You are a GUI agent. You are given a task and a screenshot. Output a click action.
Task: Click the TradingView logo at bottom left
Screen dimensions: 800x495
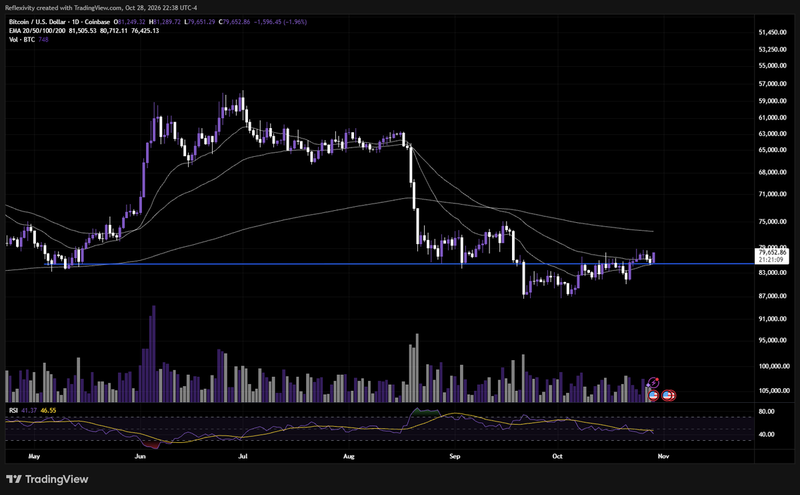coord(47,479)
